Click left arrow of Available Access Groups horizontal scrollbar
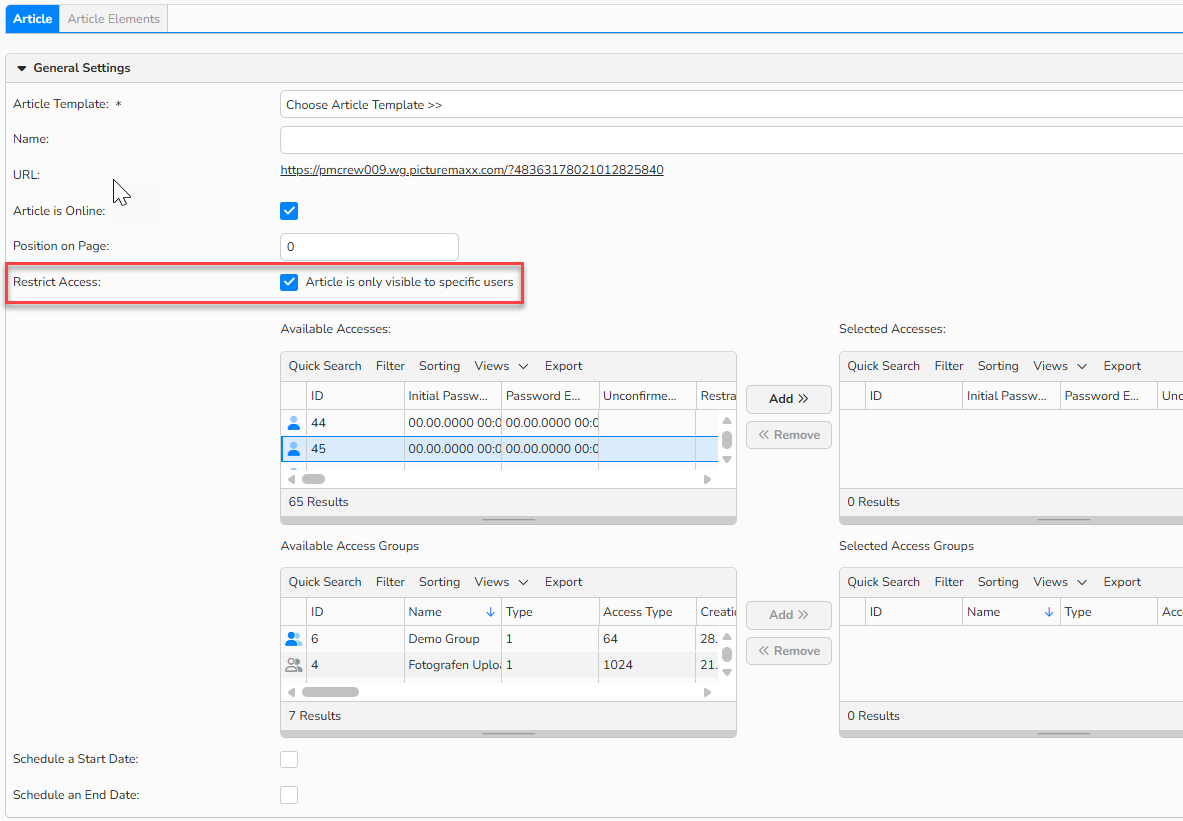Image resolution: width=1183 pixels, height=821 pixels. tap(292, 692)
